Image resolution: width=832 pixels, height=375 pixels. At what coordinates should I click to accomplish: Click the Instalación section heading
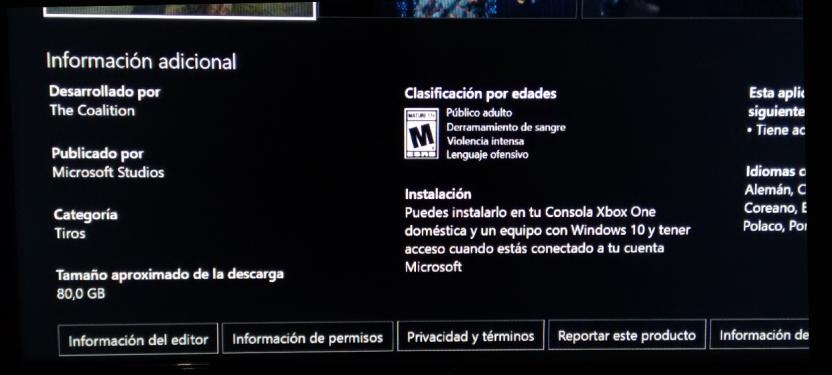point(438,194)
